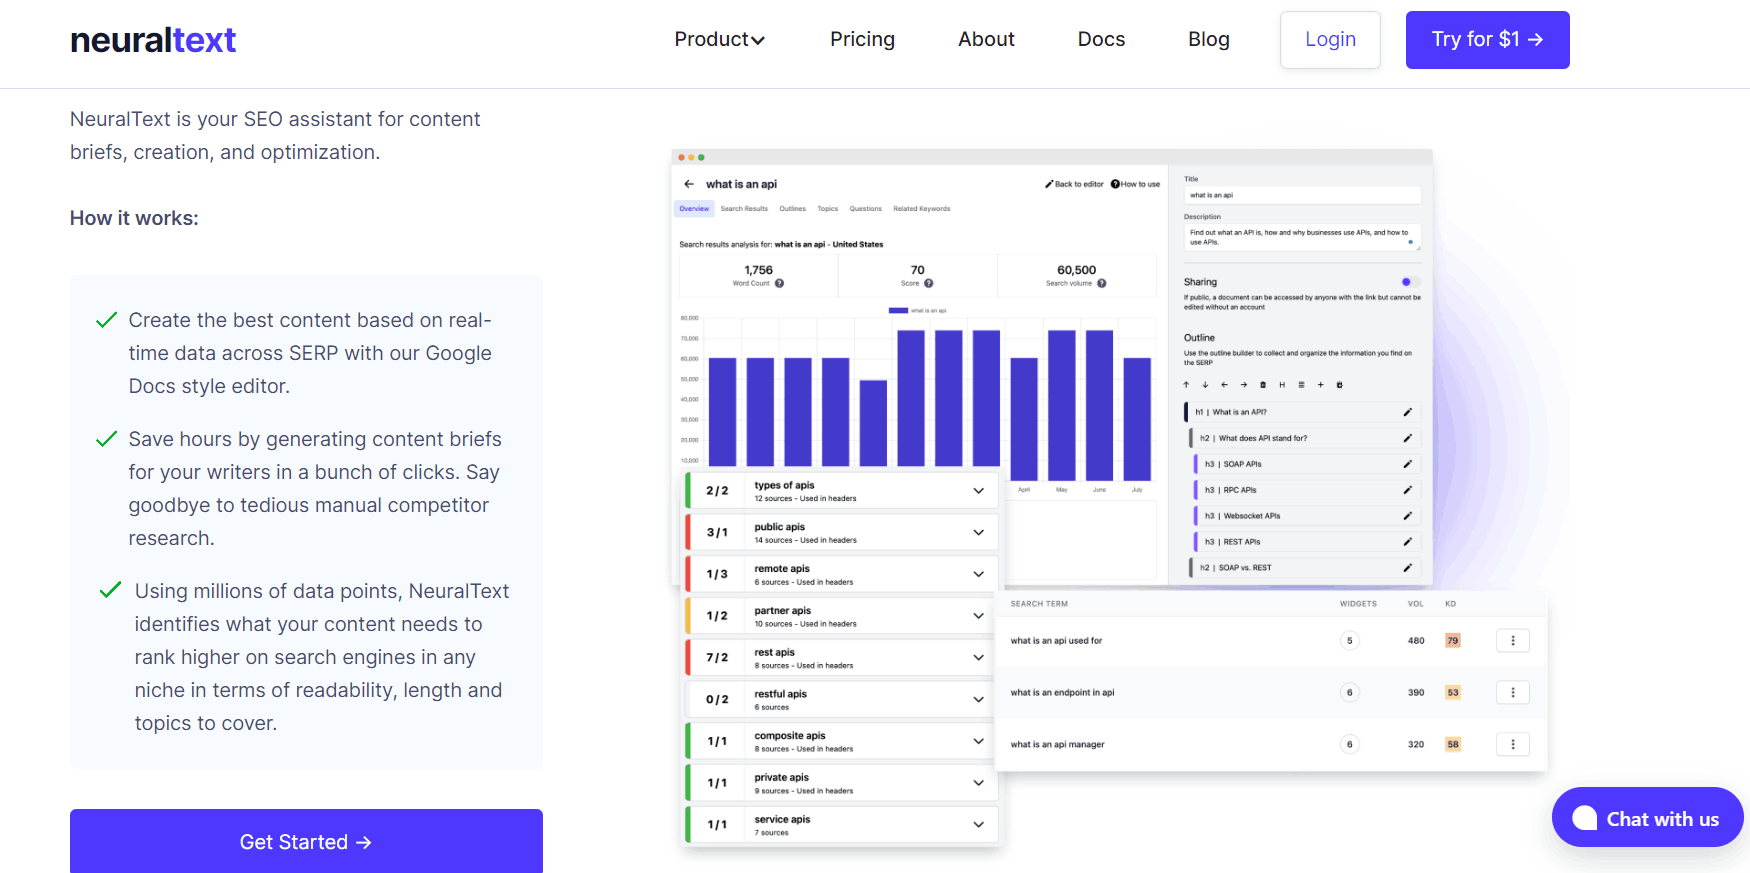Viewport: 1750px width, 873px height.
Task: Toggle the 'what is an api' chart legend
Action: (x=917, y=311)
